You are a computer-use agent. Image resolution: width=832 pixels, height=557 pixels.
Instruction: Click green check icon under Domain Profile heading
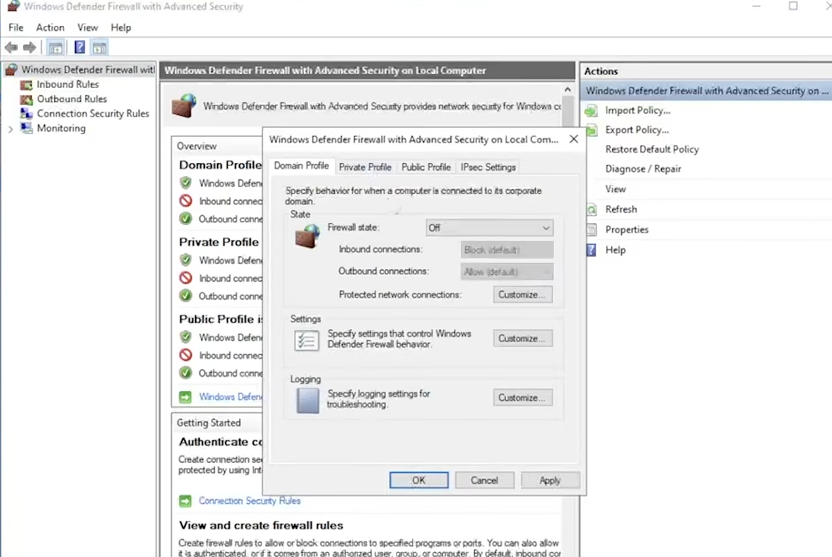click(185, 183)
